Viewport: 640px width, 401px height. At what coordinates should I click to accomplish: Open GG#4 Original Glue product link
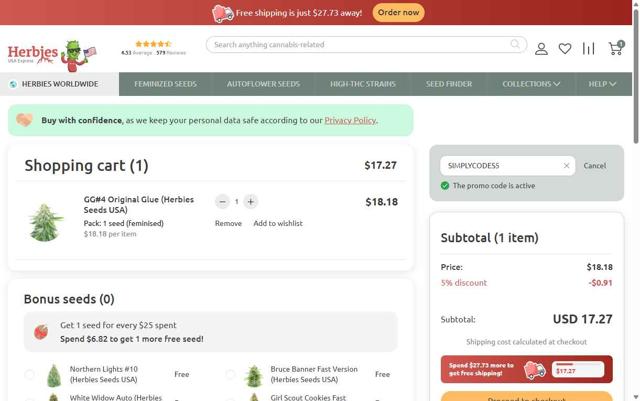139,205
